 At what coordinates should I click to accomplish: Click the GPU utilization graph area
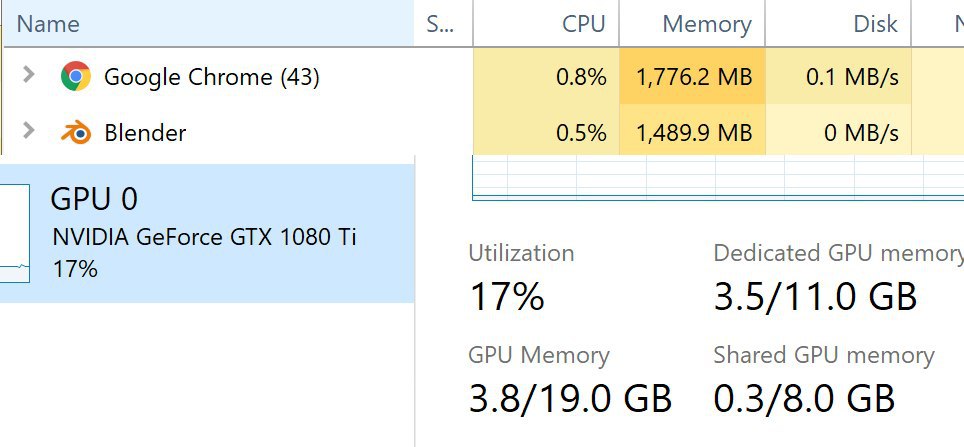pyautogui.click(x=718, y=178)
